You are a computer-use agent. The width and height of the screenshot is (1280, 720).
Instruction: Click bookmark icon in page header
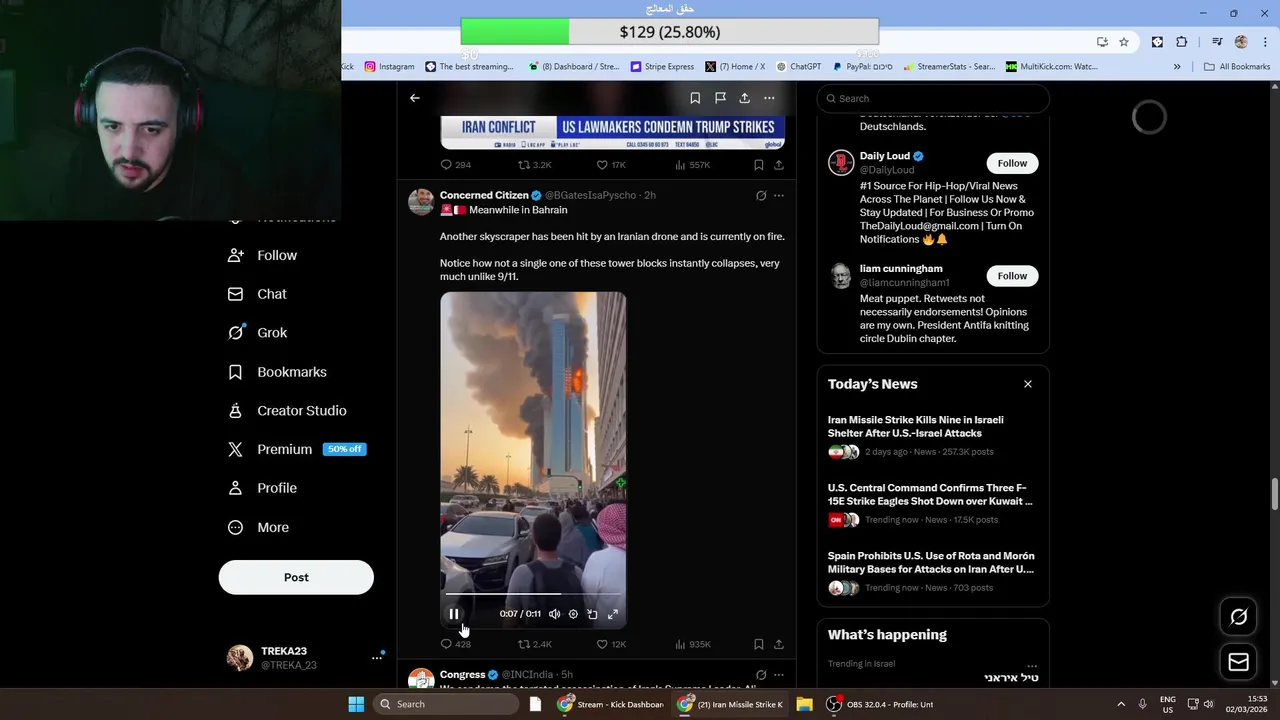coord(695,98)
